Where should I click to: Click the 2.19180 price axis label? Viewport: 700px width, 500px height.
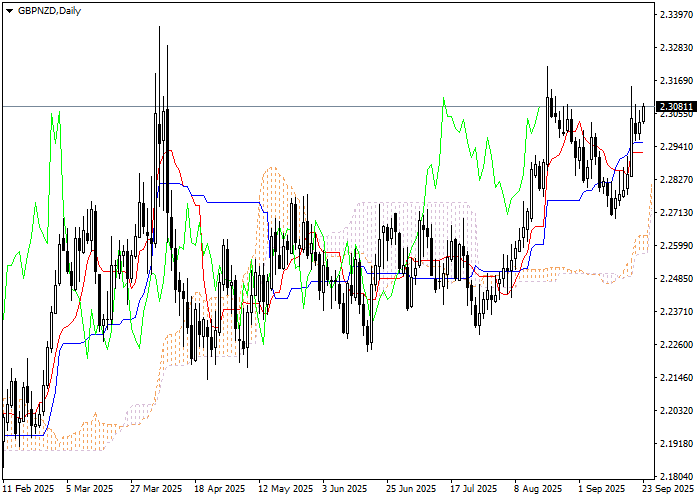[676, 444]
